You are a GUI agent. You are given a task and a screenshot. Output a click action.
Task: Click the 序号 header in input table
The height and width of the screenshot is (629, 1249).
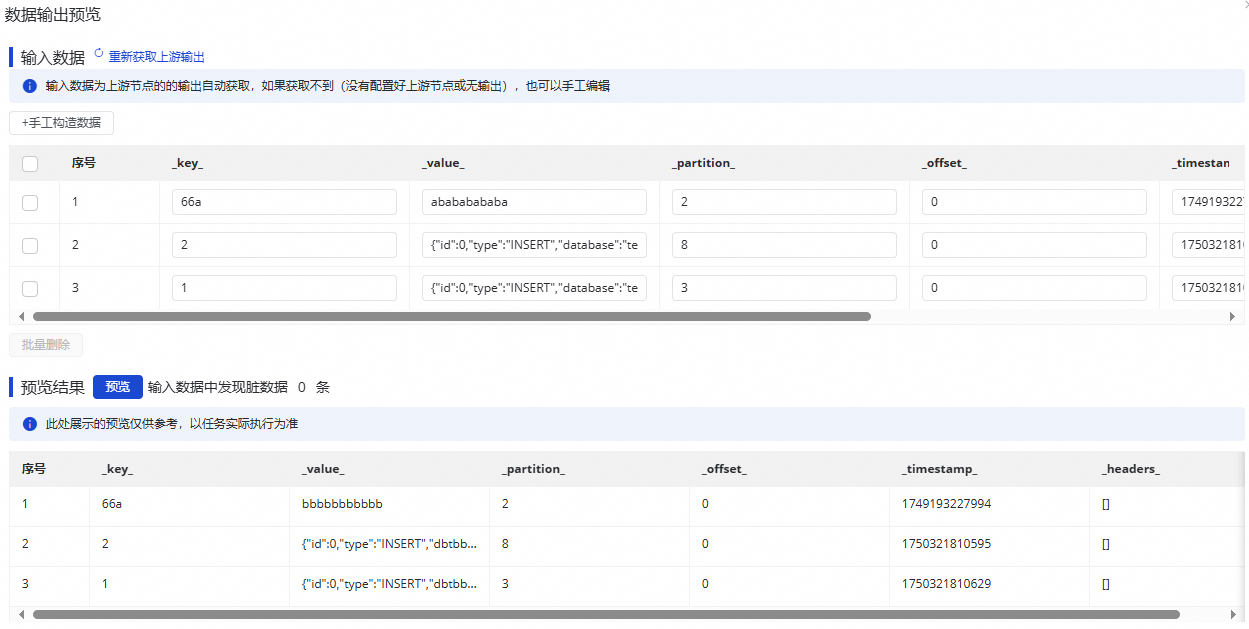coord(84,163)
